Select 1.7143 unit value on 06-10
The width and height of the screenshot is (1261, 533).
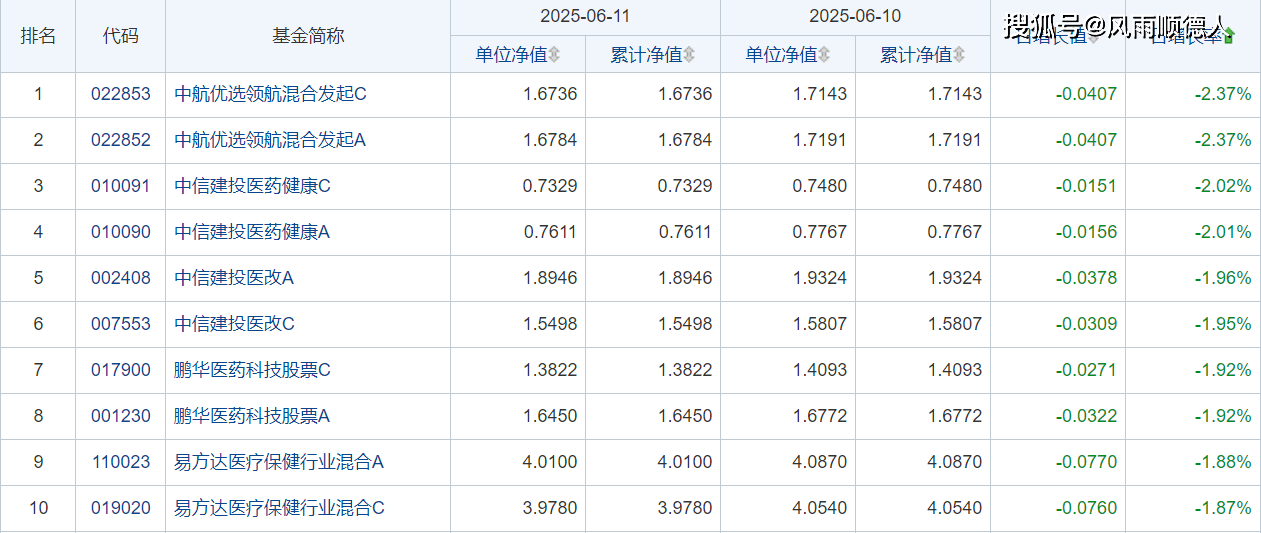[x=820, y=94]
